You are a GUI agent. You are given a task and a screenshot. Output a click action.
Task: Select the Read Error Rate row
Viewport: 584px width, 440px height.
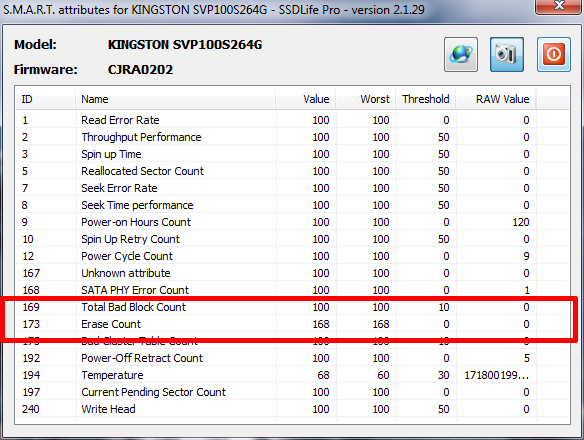tap(292, 120)
